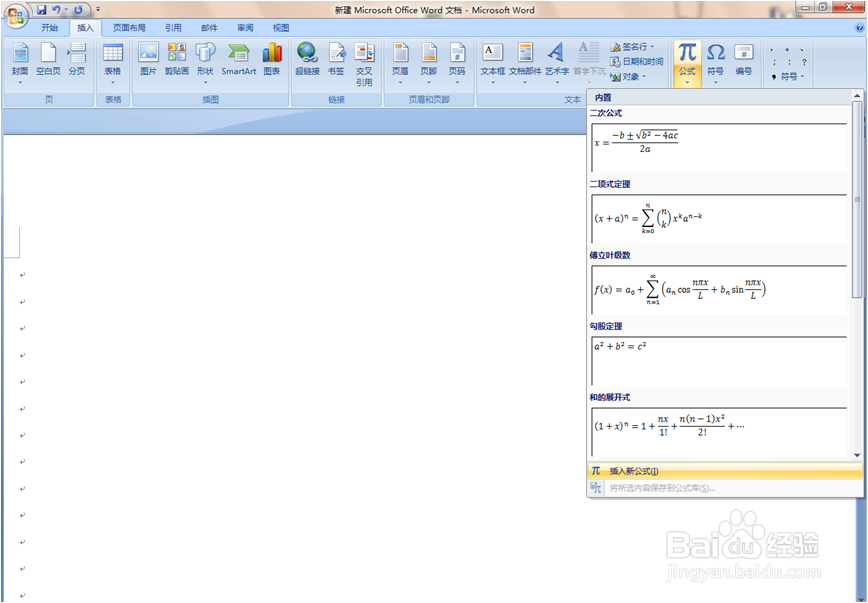Undo the last action
Image resolution: width=868 pixels, height=603 pixels.
(x=56, y=9)
